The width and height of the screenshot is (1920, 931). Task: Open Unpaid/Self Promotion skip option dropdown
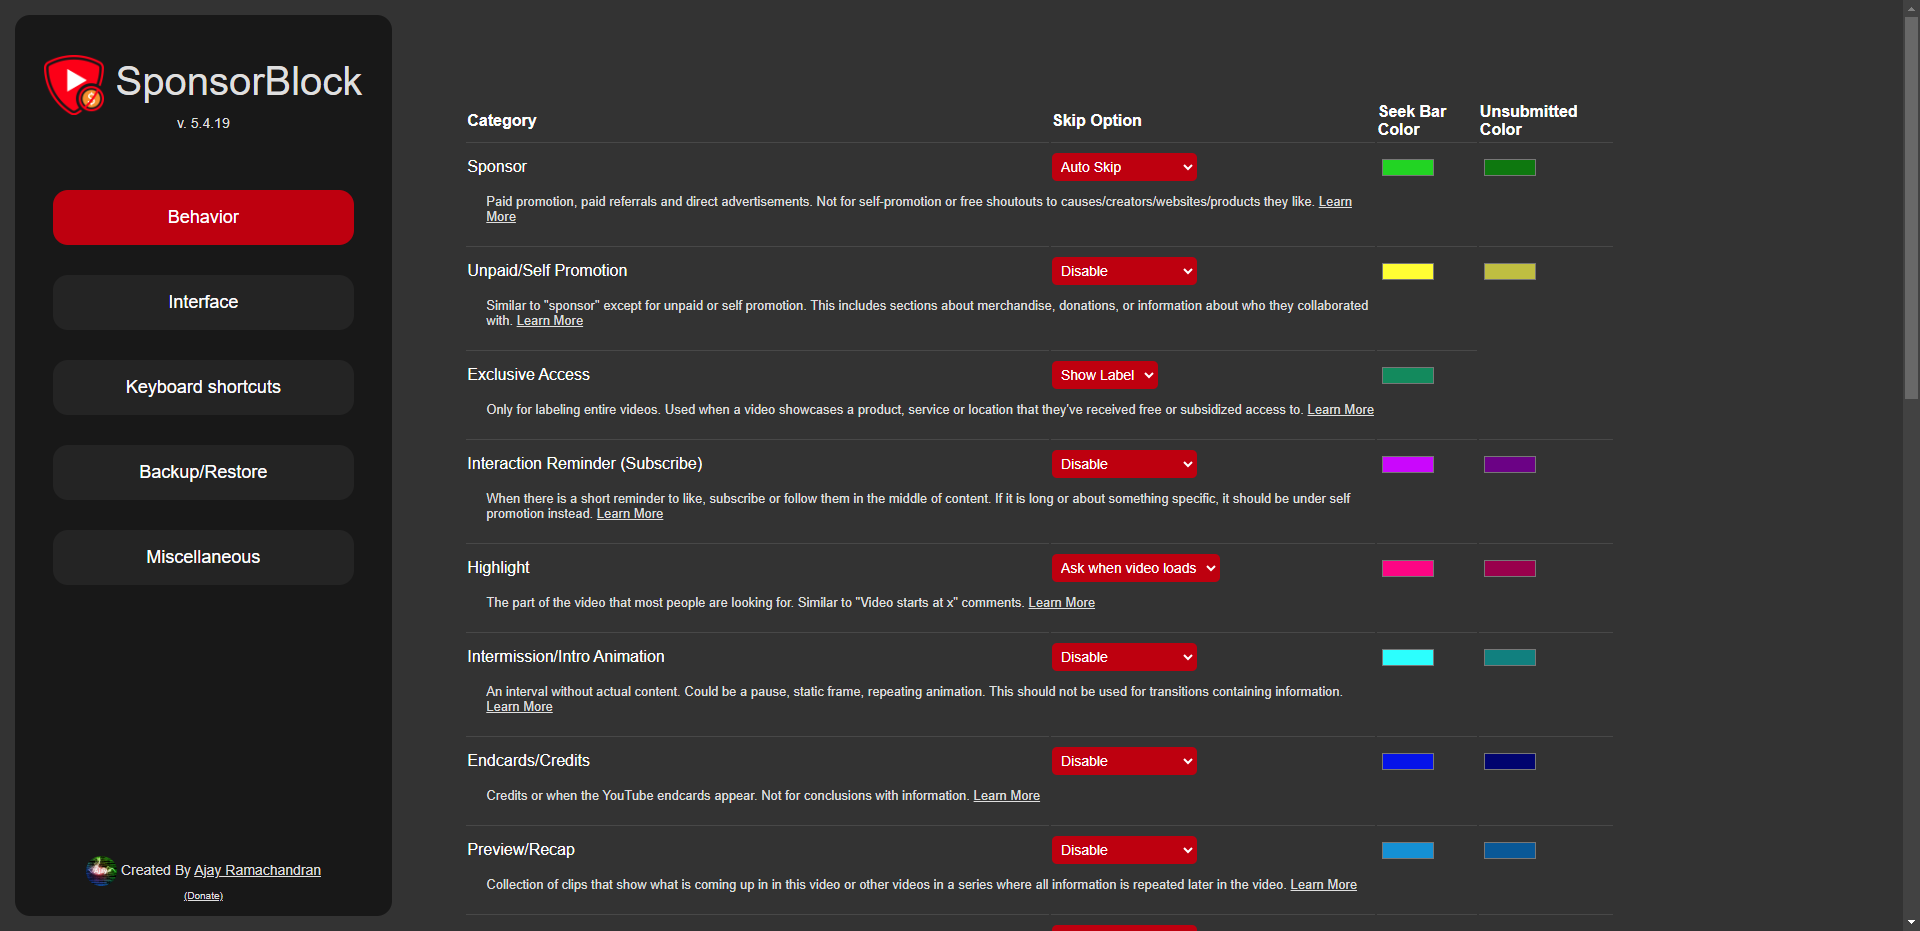coord(1124,271)
